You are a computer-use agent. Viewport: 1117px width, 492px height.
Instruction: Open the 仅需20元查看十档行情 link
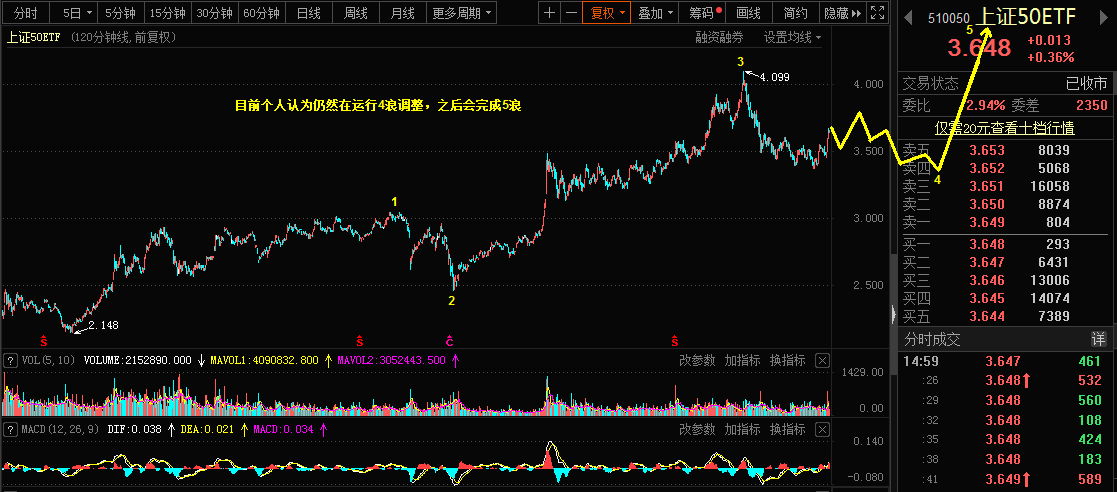point(1004,128)
